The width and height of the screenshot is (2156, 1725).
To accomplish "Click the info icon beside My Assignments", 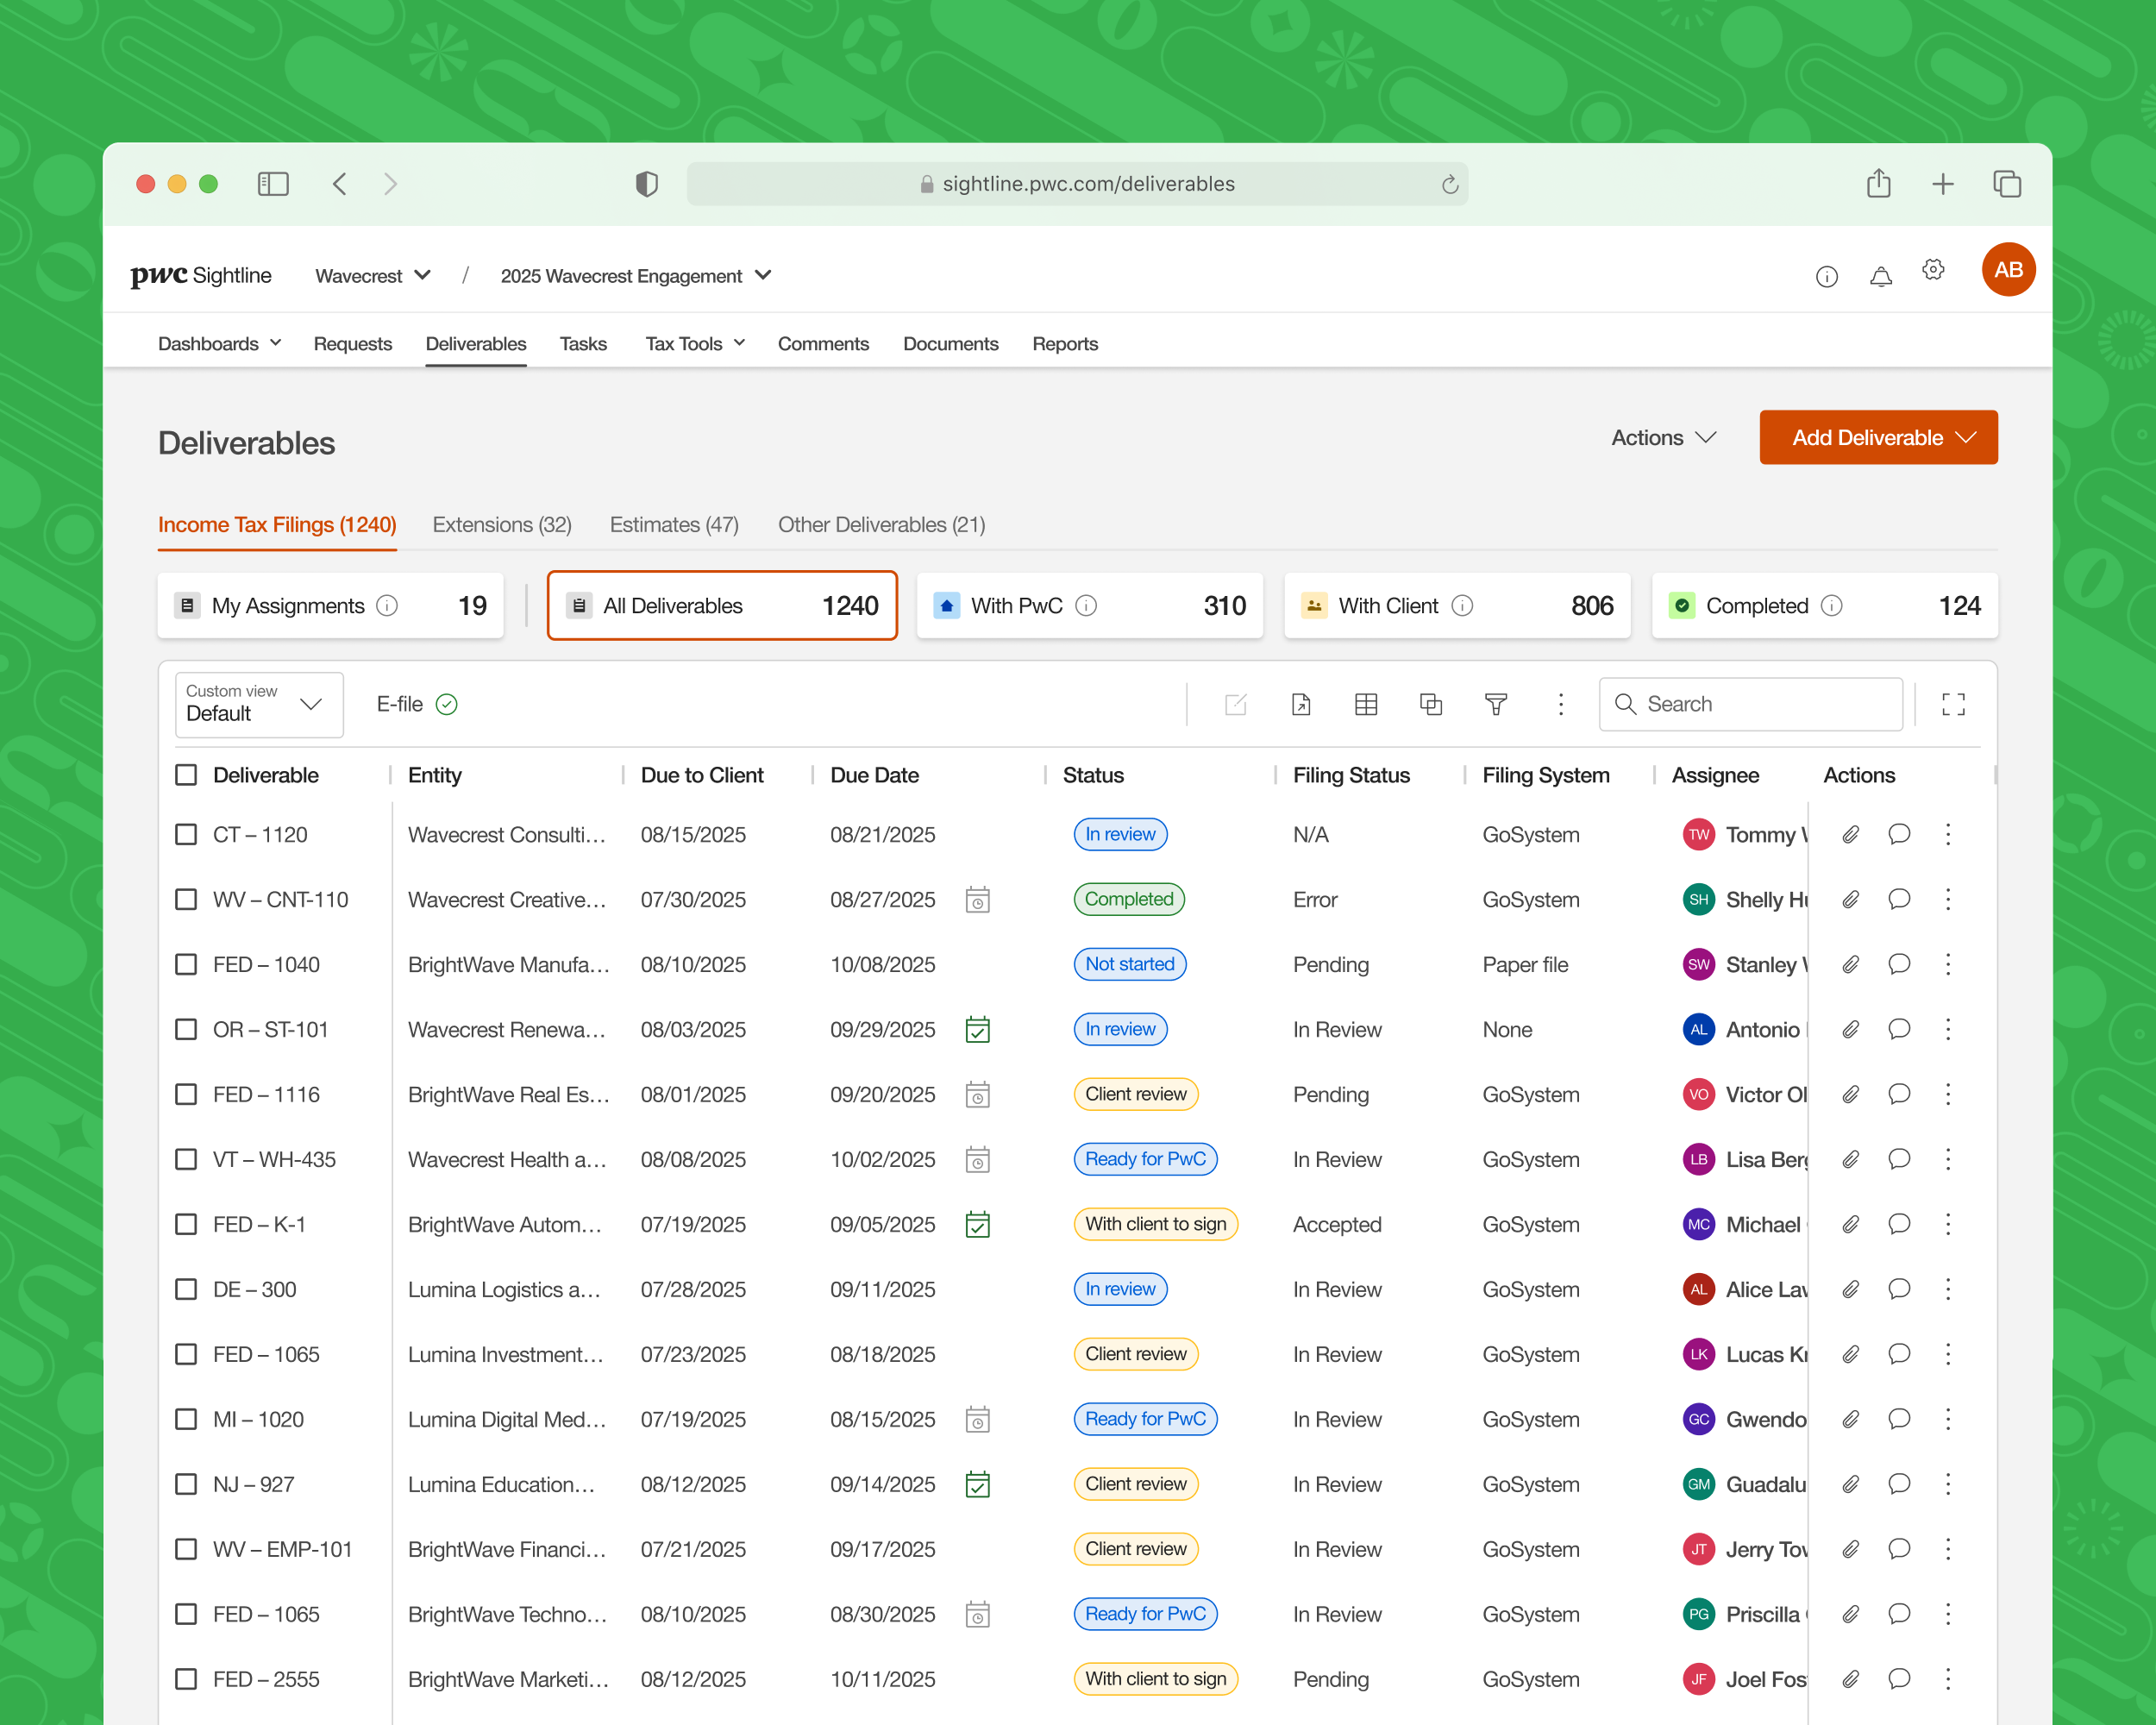I will (387, 606).
